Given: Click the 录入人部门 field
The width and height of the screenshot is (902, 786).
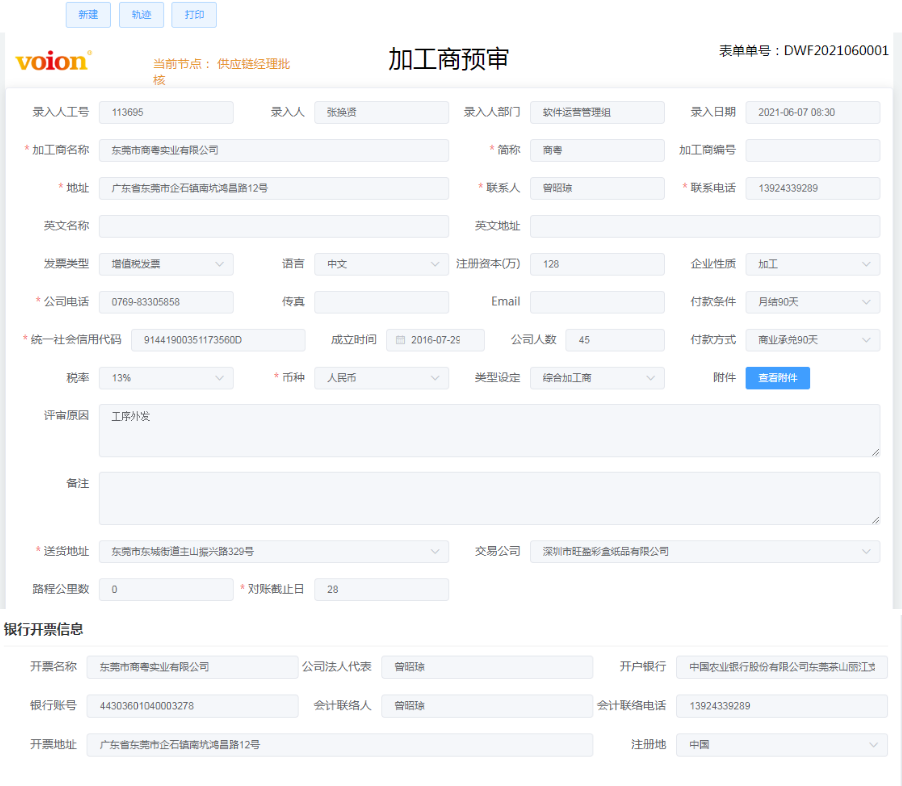Looking at the screenshot, I should point(597,112).
